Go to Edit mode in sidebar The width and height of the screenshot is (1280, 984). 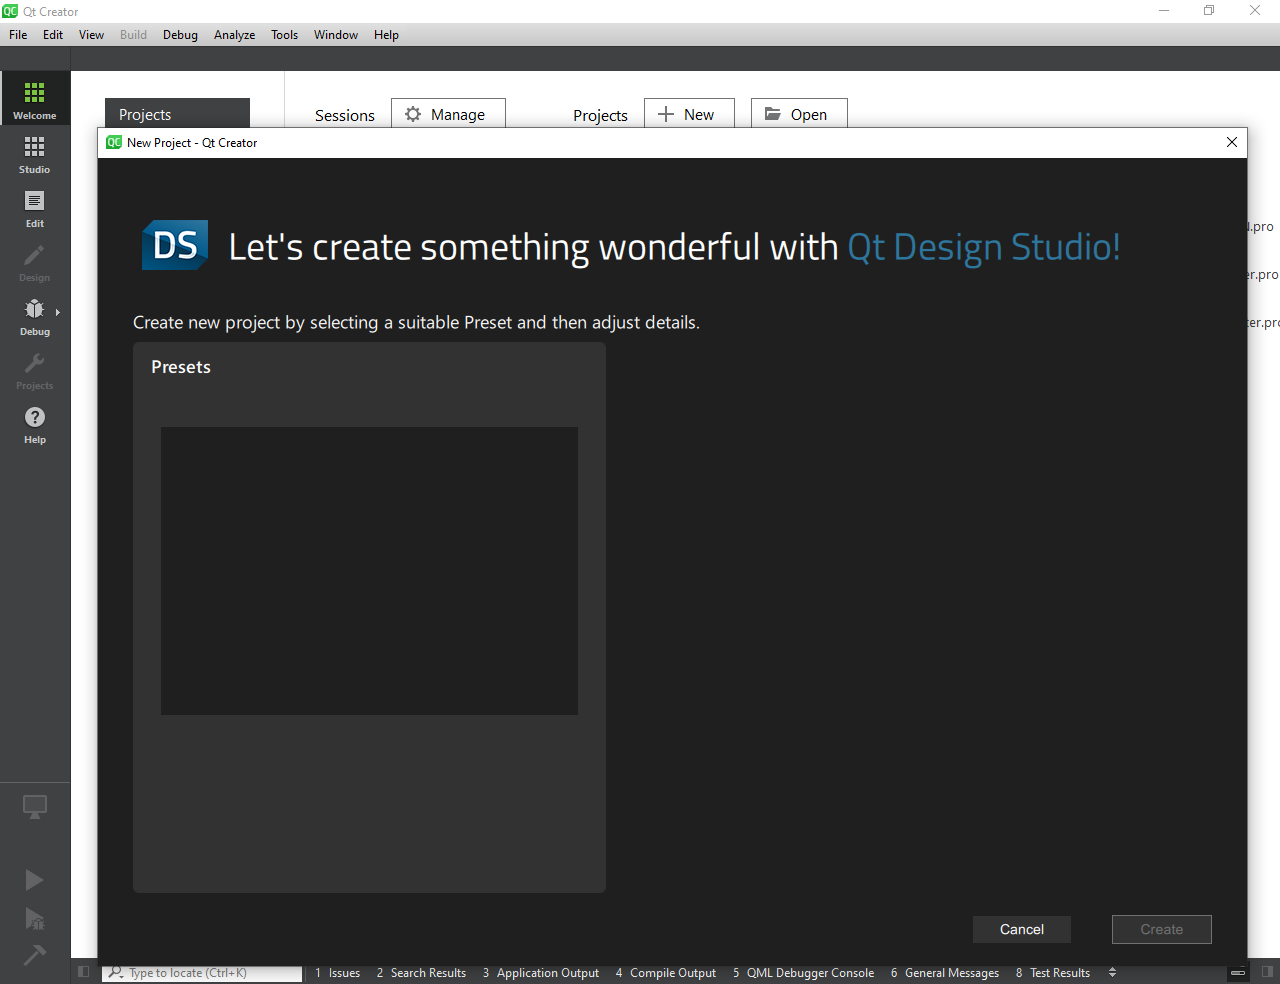(x=34, y=207)
